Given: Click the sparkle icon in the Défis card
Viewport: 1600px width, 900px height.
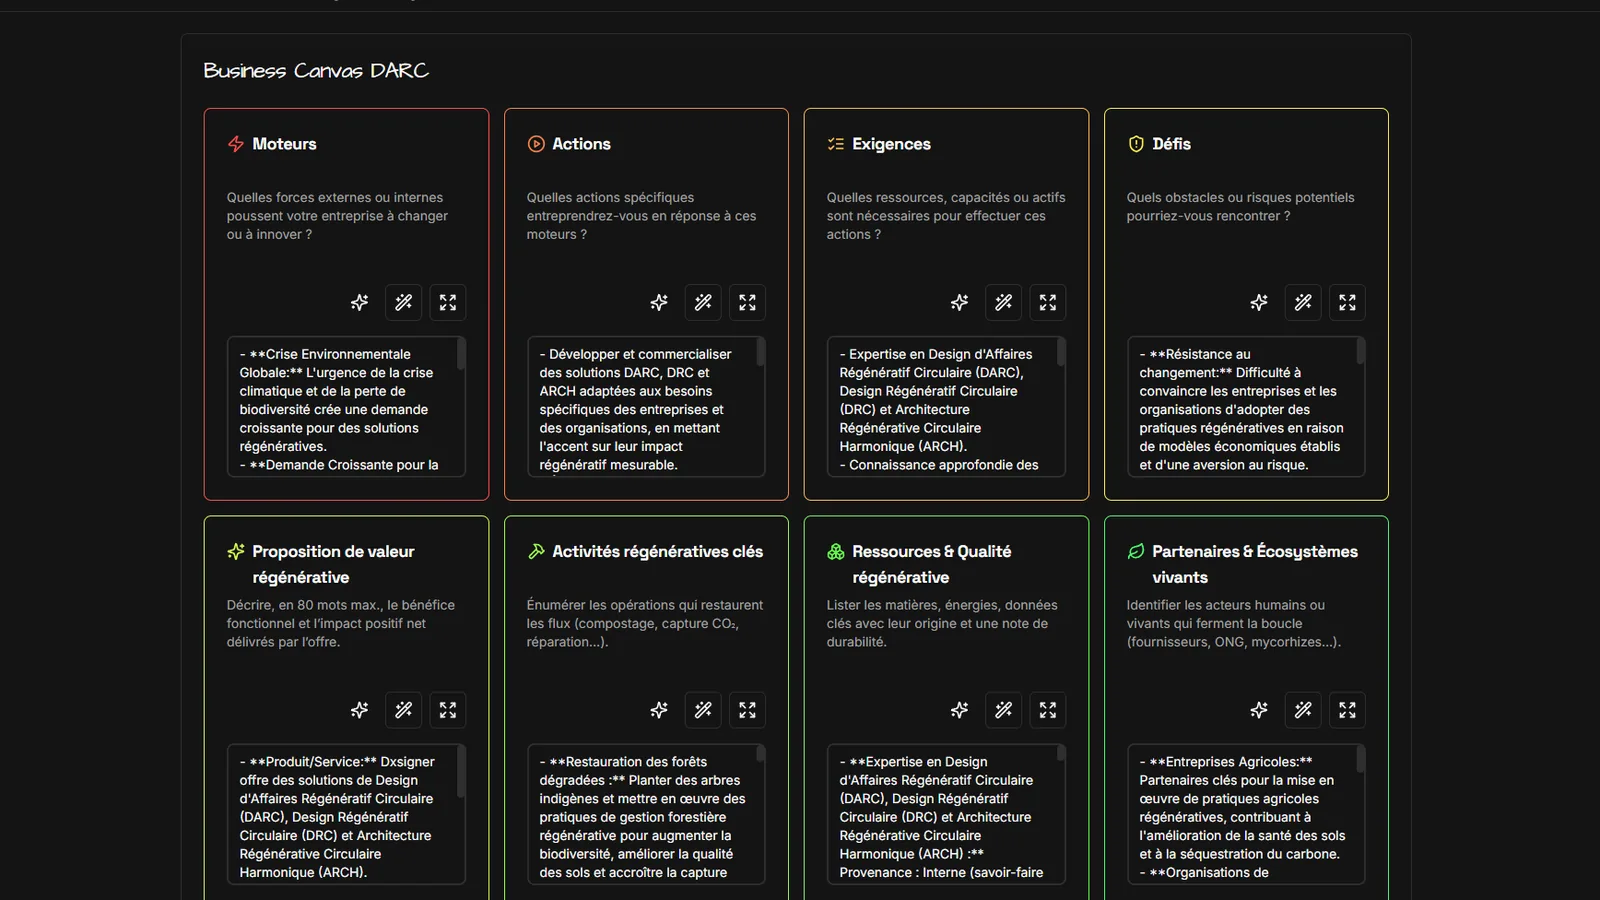Looking at the screenshot, I should pos(1259,302).
